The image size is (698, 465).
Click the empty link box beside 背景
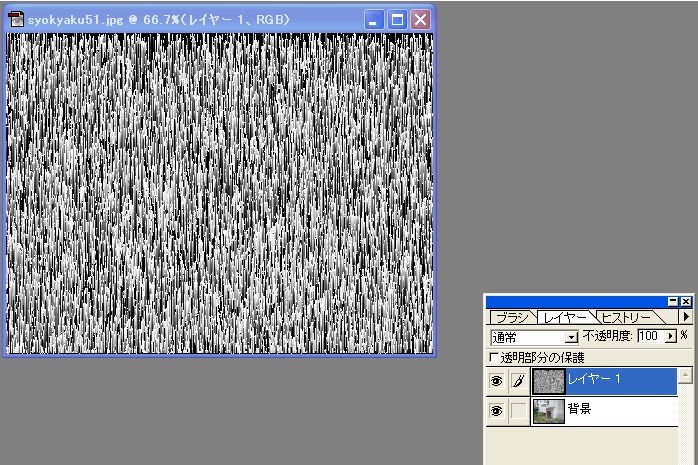[517, 411]
